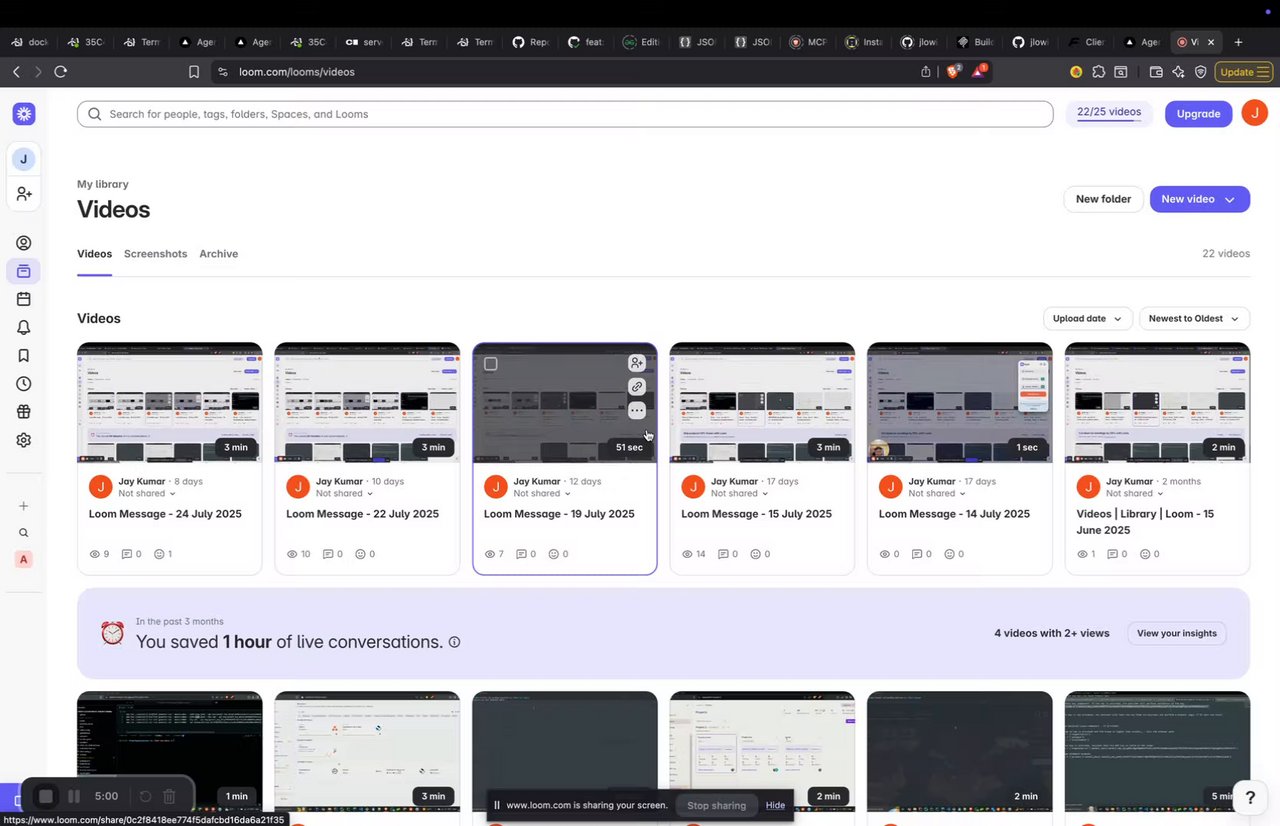Stop the Loom recording

(x=45, y=797)
